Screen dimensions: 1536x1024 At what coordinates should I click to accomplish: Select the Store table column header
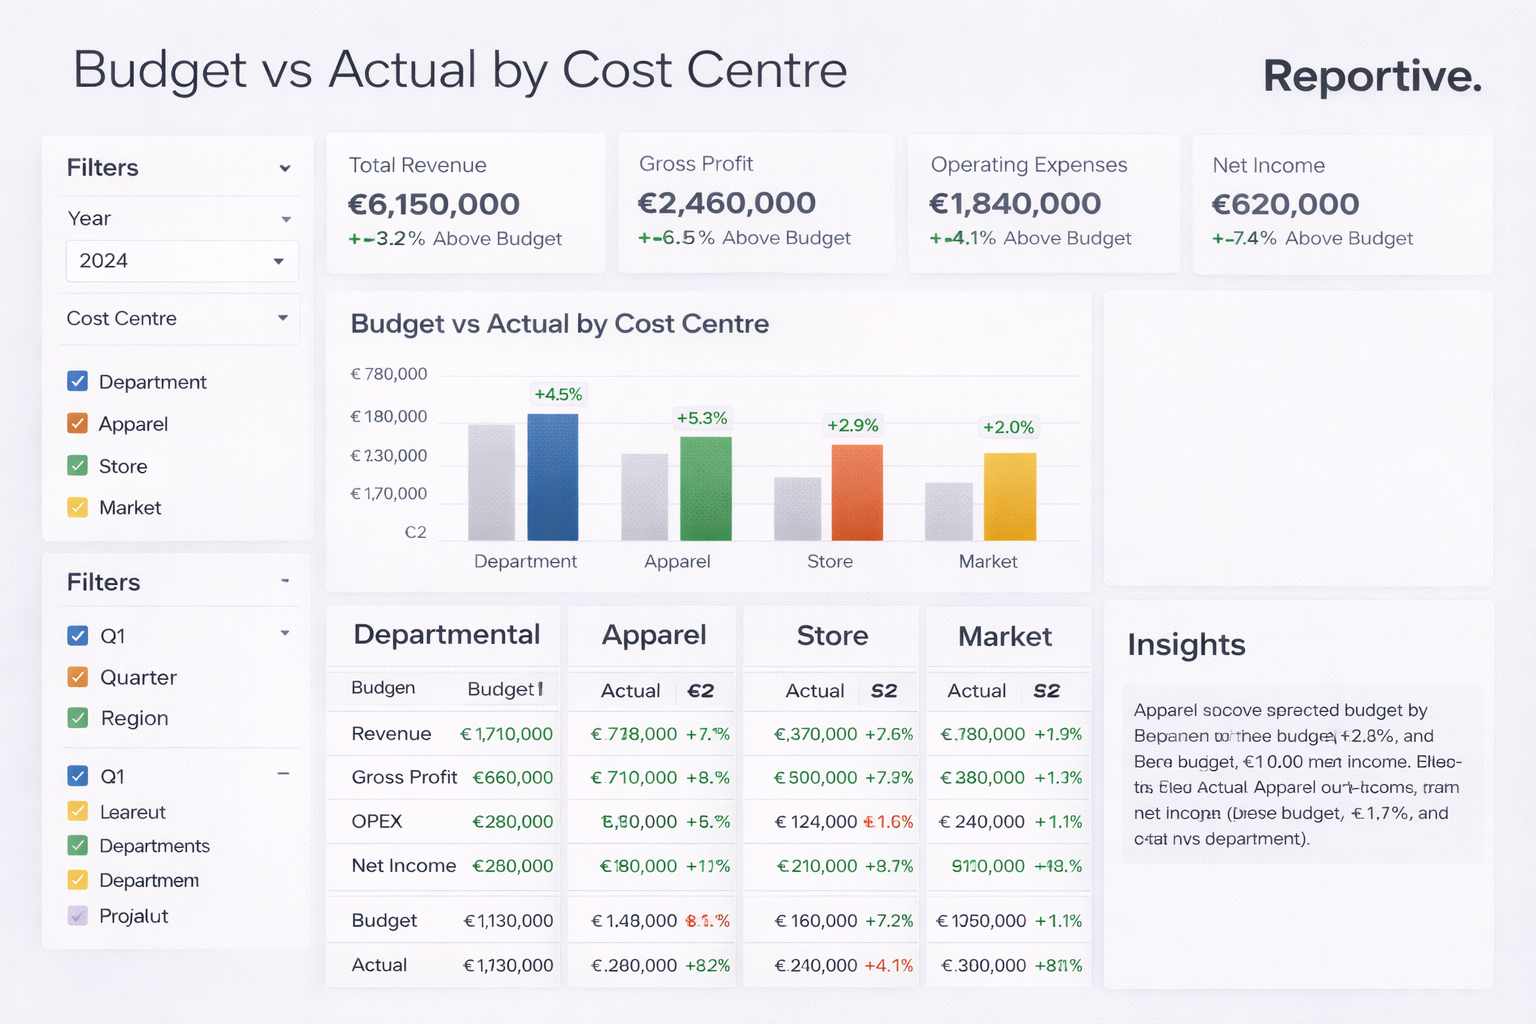click(x=832, y=636)
